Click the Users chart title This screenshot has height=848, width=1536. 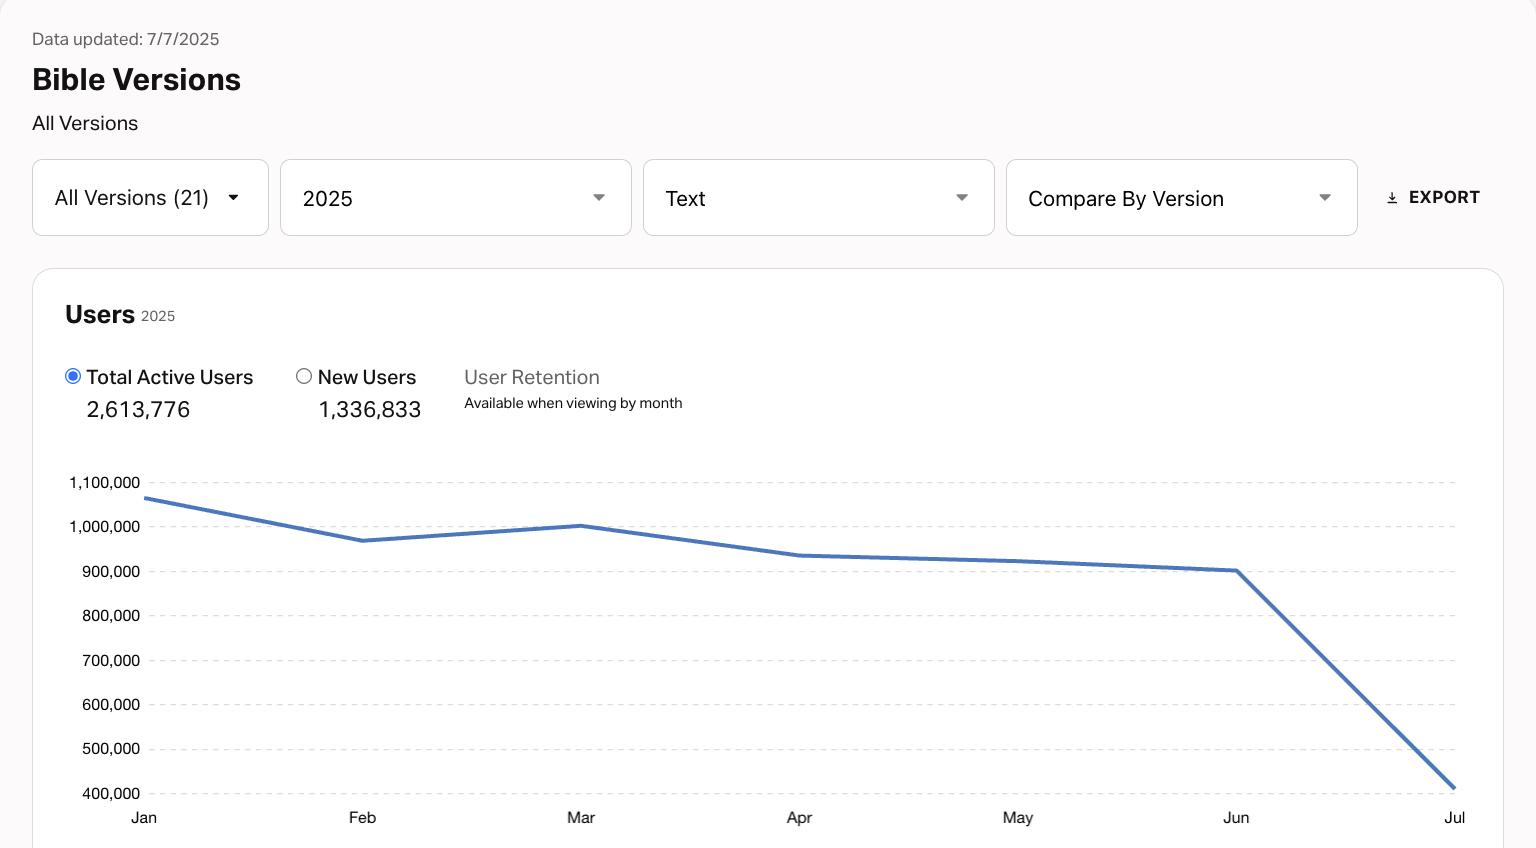coord(100,314)
